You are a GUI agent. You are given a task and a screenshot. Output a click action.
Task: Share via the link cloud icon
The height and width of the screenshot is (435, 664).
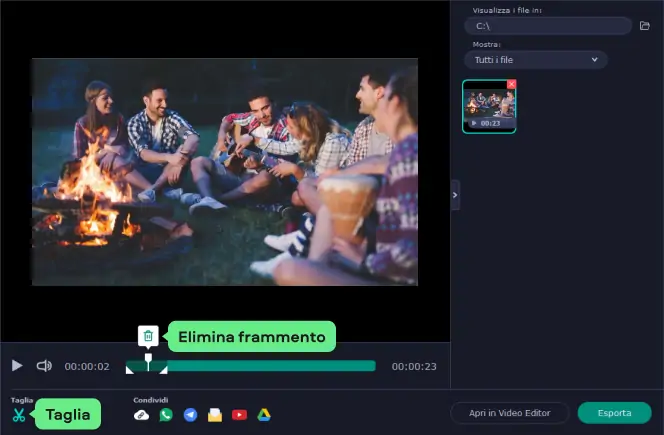pyautogui.click(x=141, y=415)
